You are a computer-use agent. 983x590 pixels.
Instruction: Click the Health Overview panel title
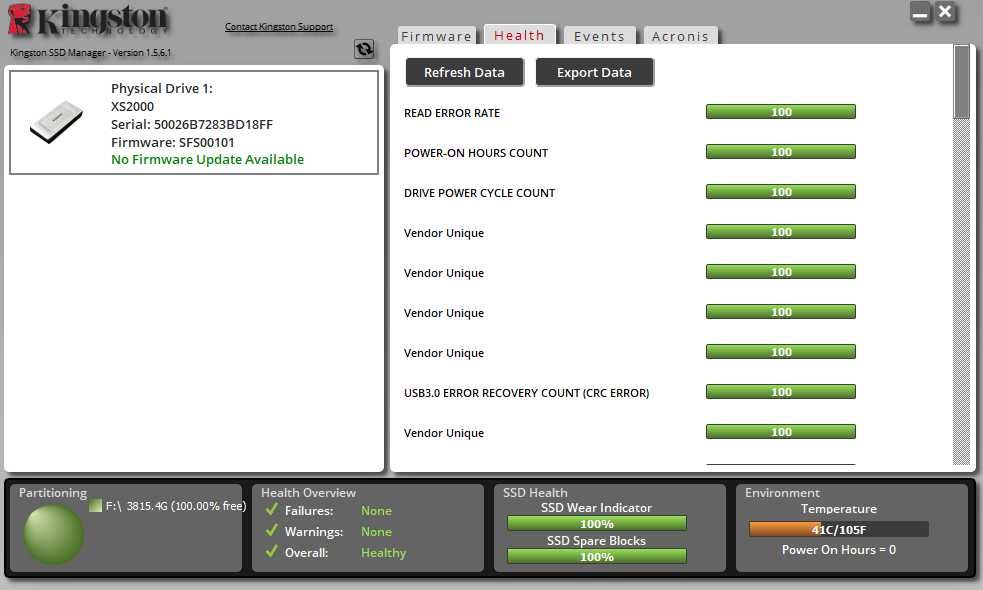pyautogui.click(x=308, y=493)
